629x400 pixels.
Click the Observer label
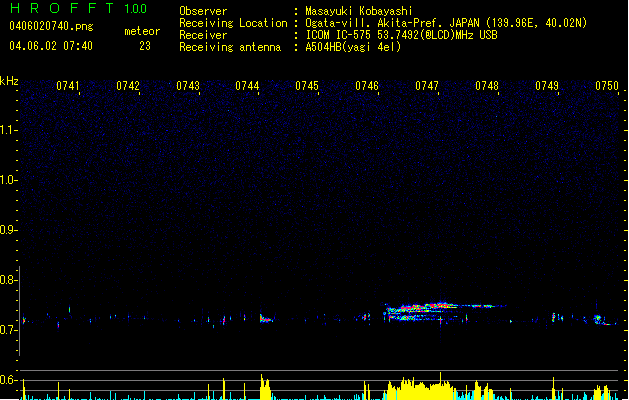click(203, 11)
